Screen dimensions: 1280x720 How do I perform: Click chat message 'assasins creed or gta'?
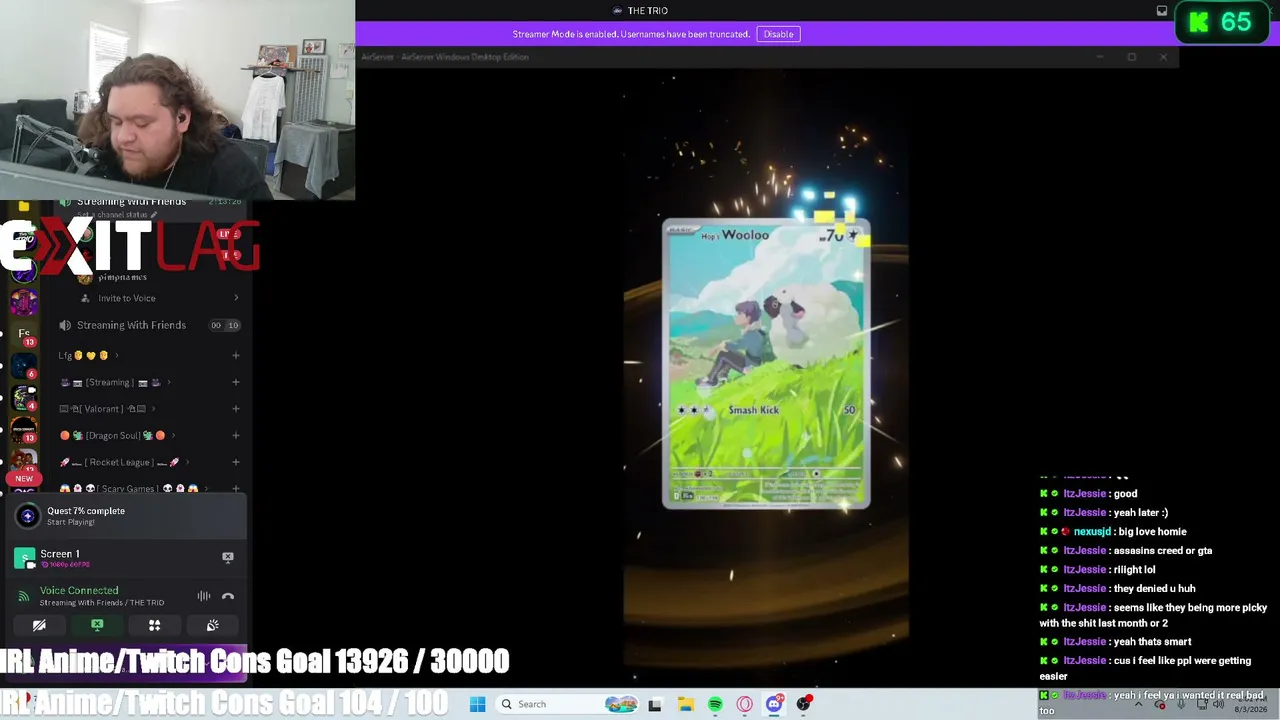coord(1162,551)
